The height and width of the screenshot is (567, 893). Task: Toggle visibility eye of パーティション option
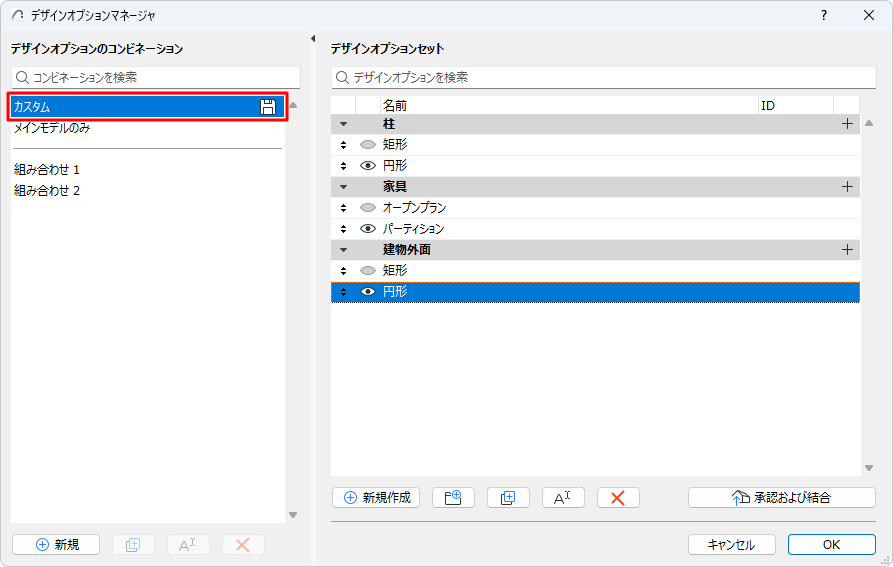(x=368, y=229)
